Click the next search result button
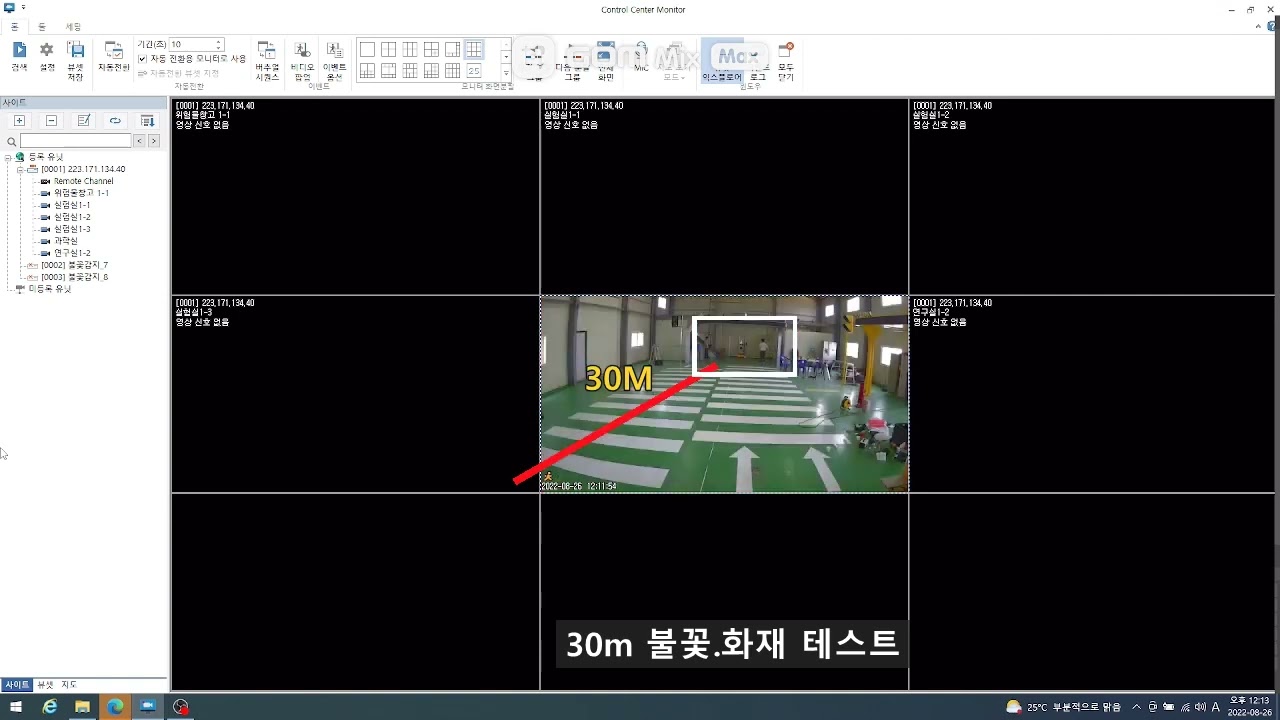Viewport: 1280px width, 720px height. 154,142
